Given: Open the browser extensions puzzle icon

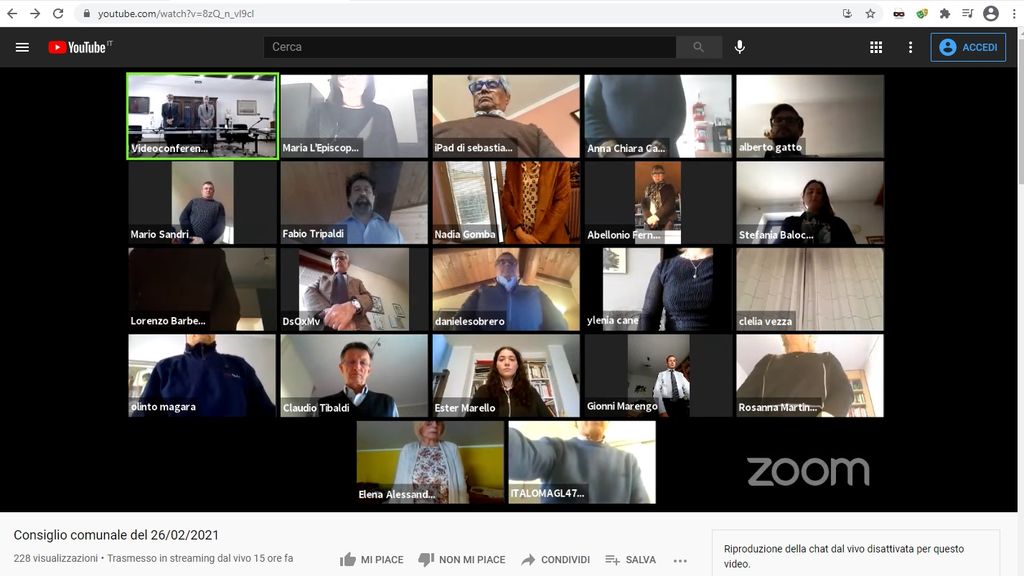Looking at the screenshot, I should click(944, 13).
